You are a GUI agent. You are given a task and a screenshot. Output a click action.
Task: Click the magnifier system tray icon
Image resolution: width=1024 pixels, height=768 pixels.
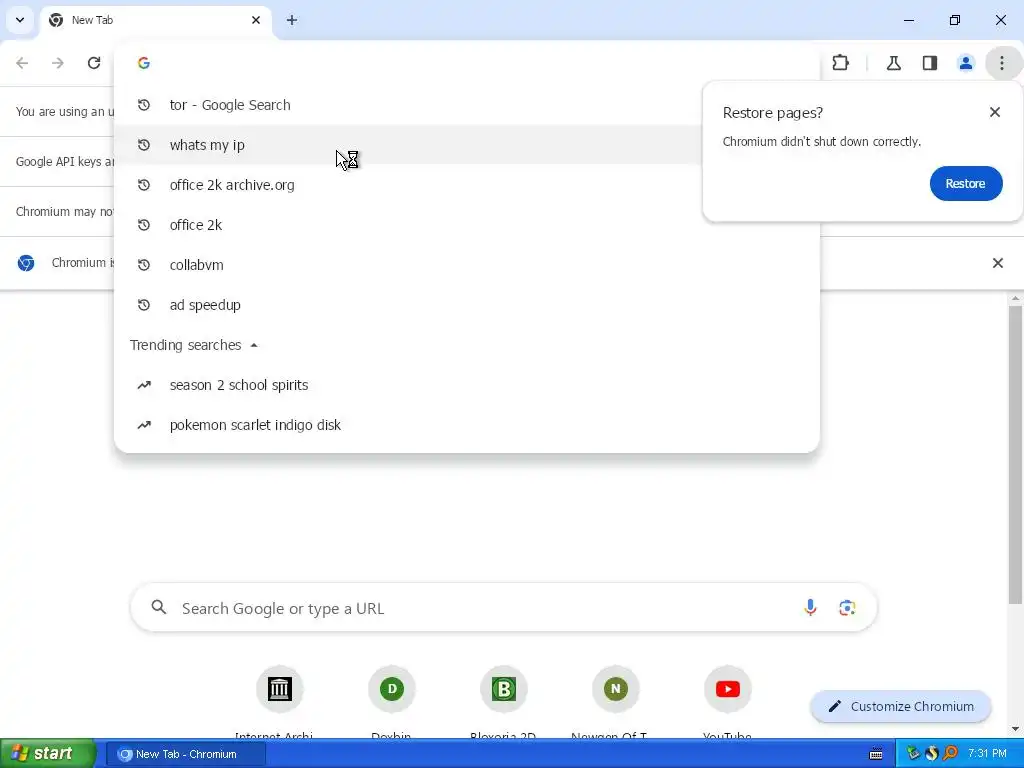951,754
